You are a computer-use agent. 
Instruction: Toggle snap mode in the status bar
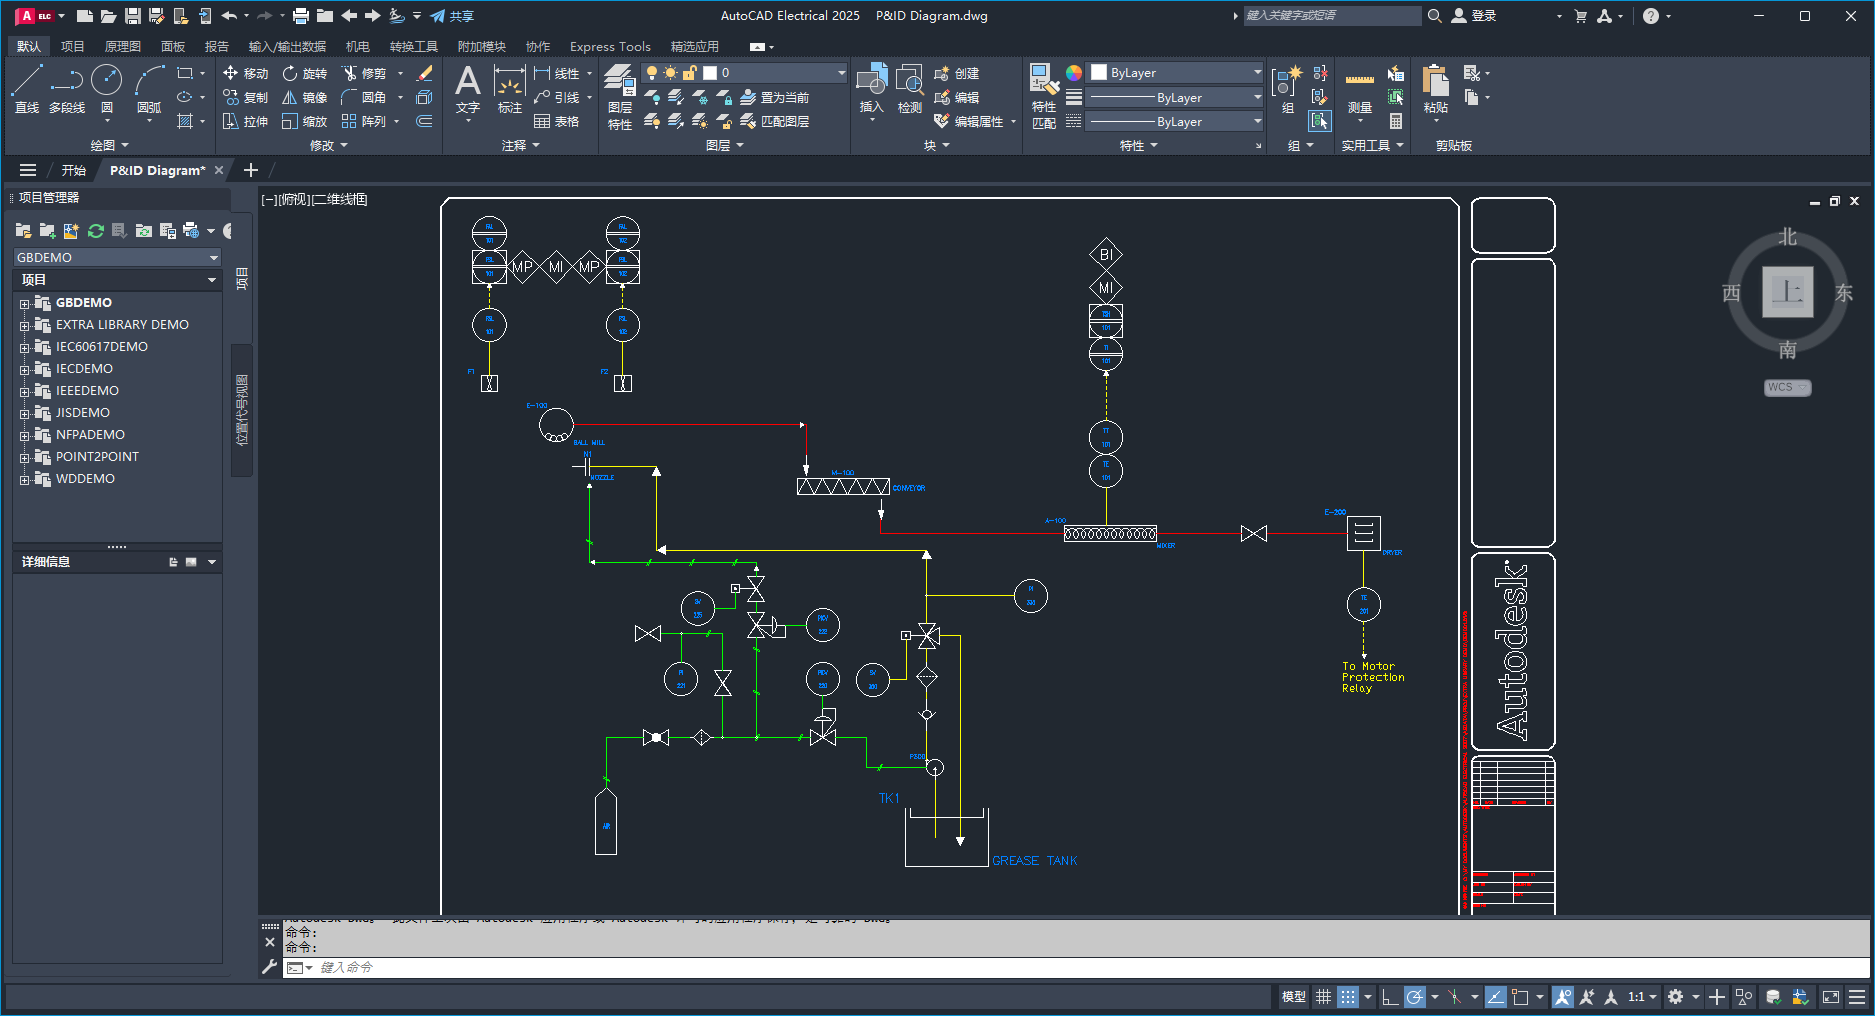(x=1347, y=997)
